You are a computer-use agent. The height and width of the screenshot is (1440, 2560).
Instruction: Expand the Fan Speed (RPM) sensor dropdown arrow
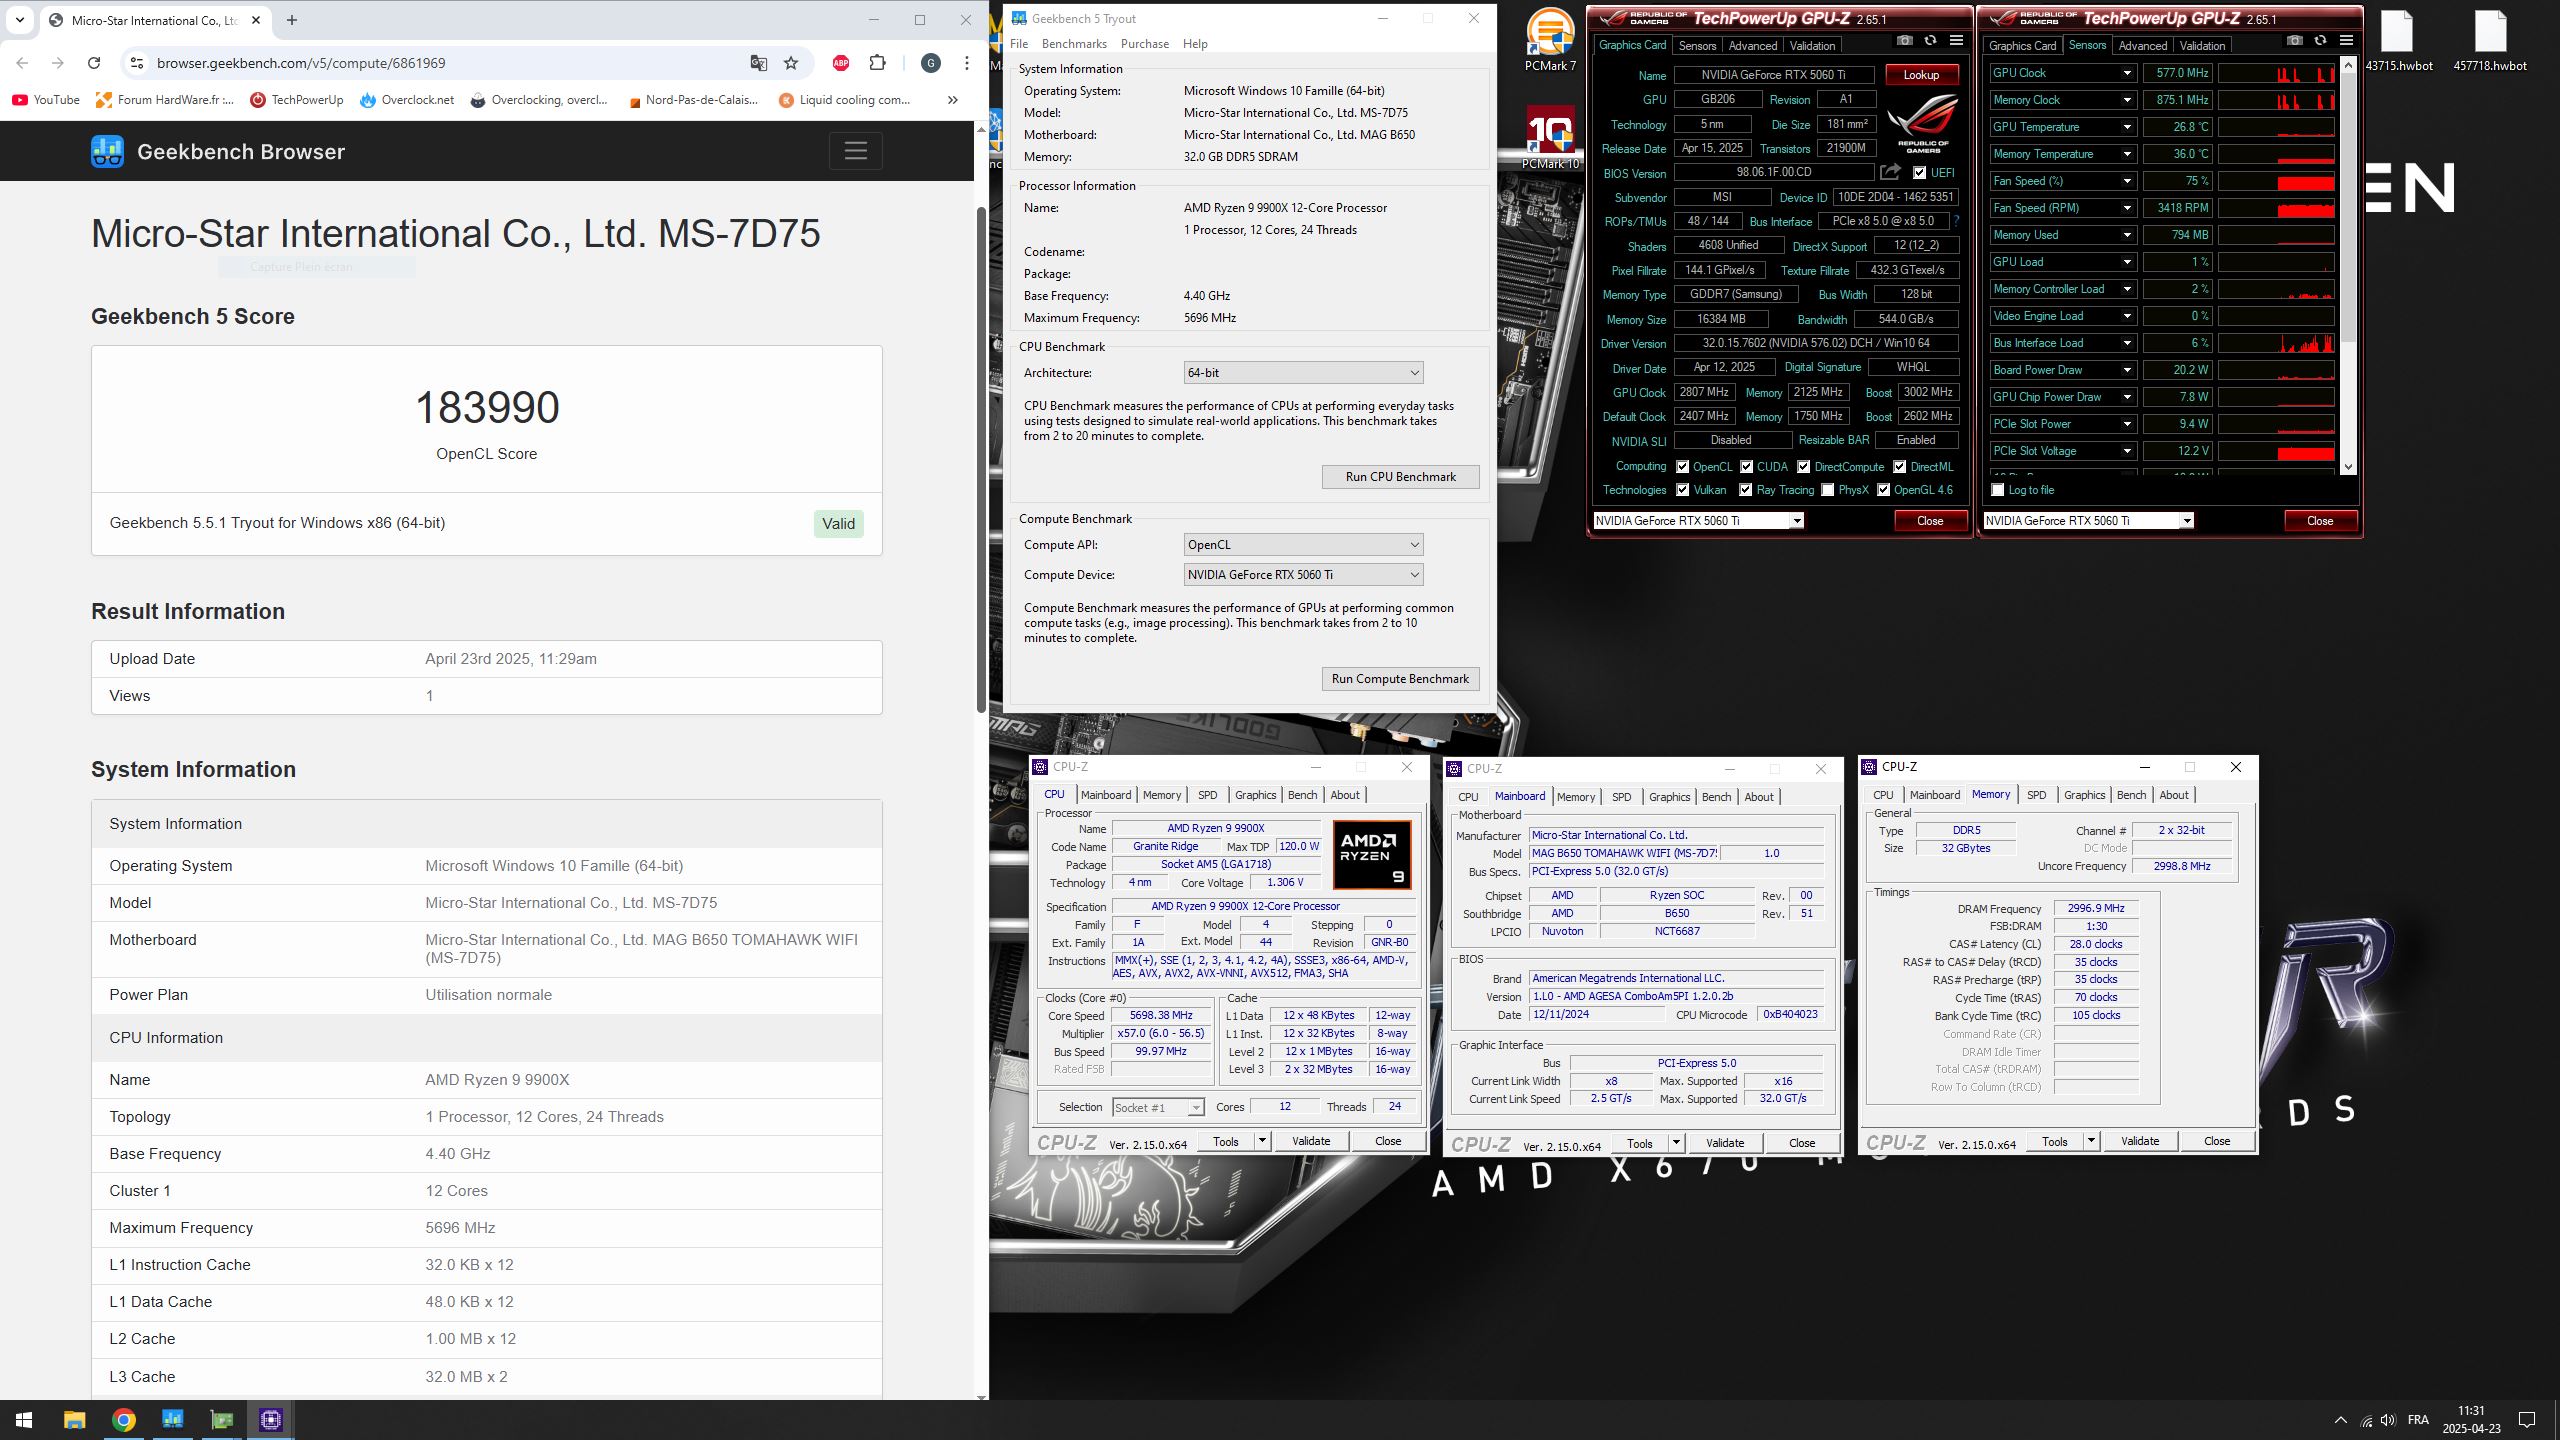coord(2127,208)
